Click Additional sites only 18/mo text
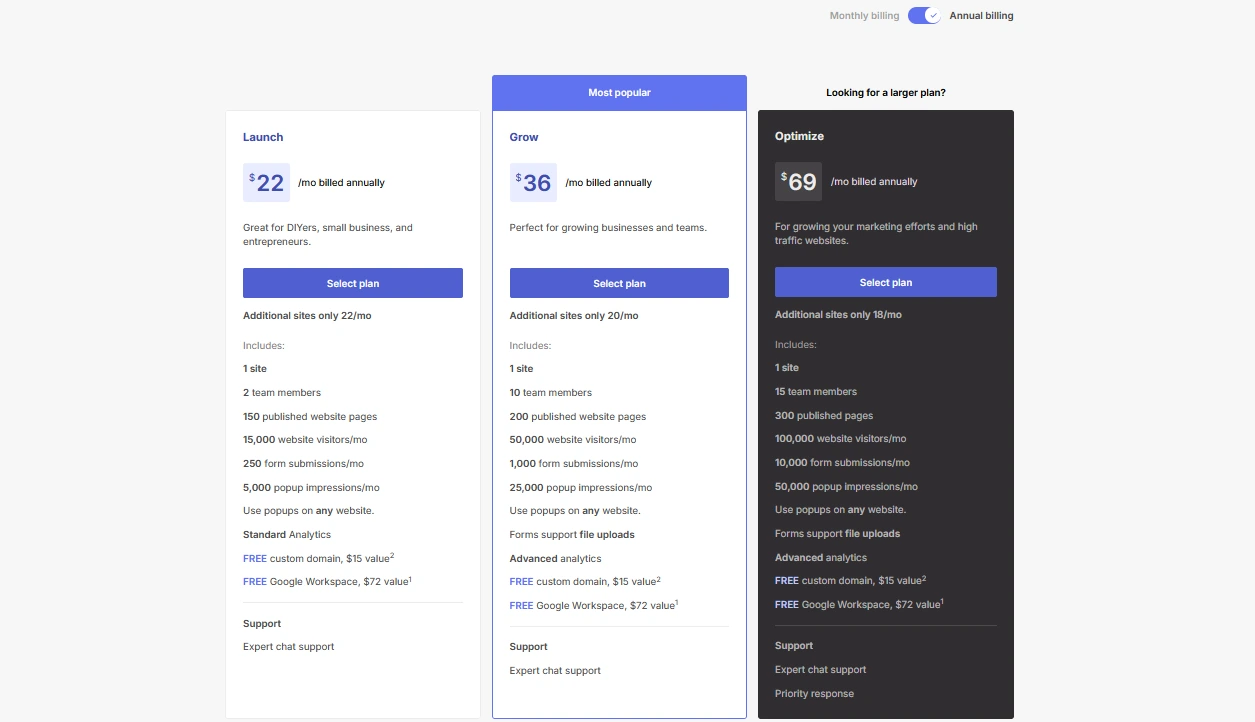 coord(838,315)
